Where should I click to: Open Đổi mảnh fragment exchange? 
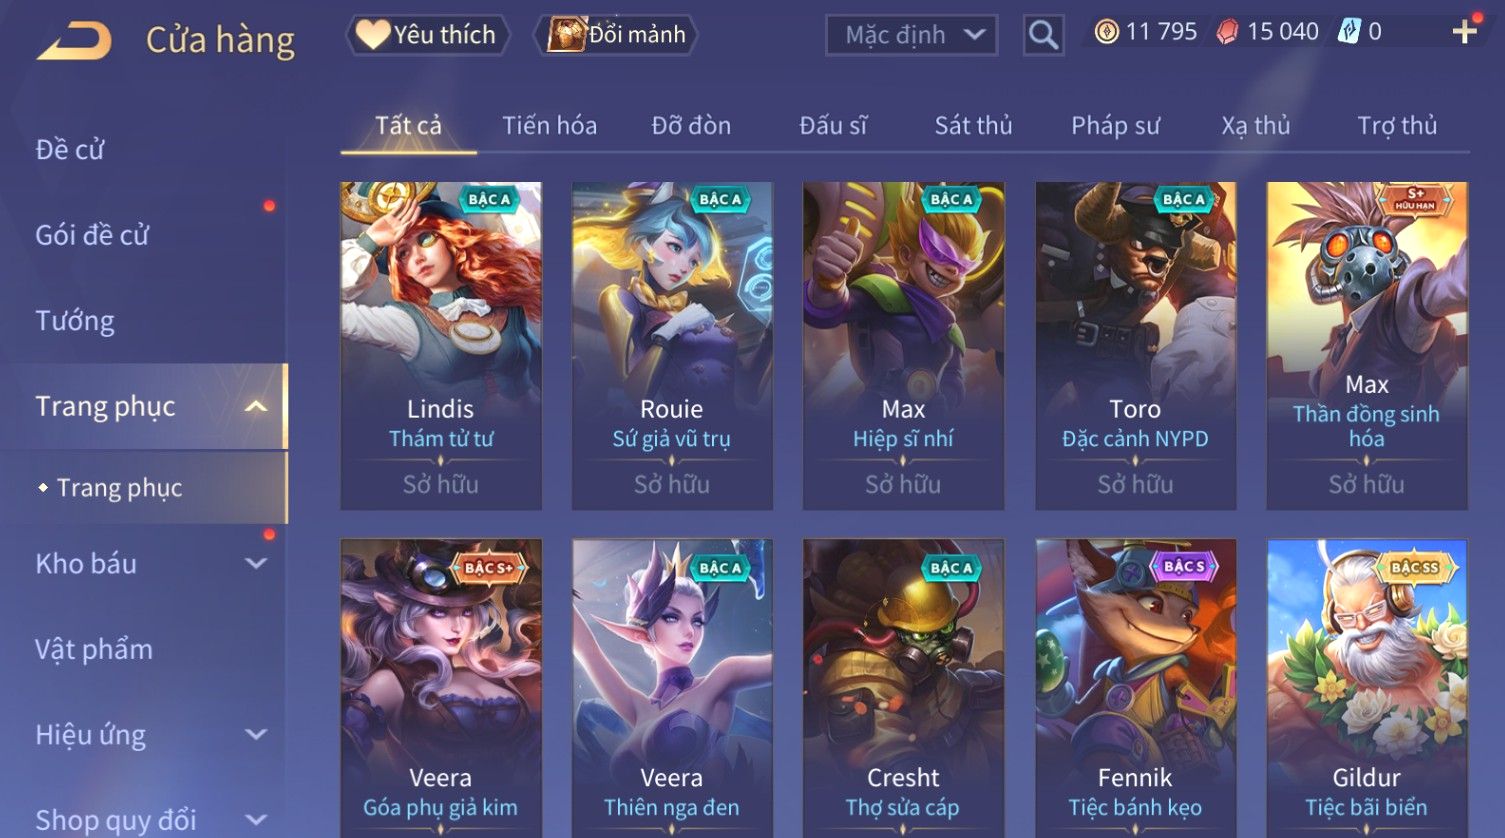pos(617,35)
